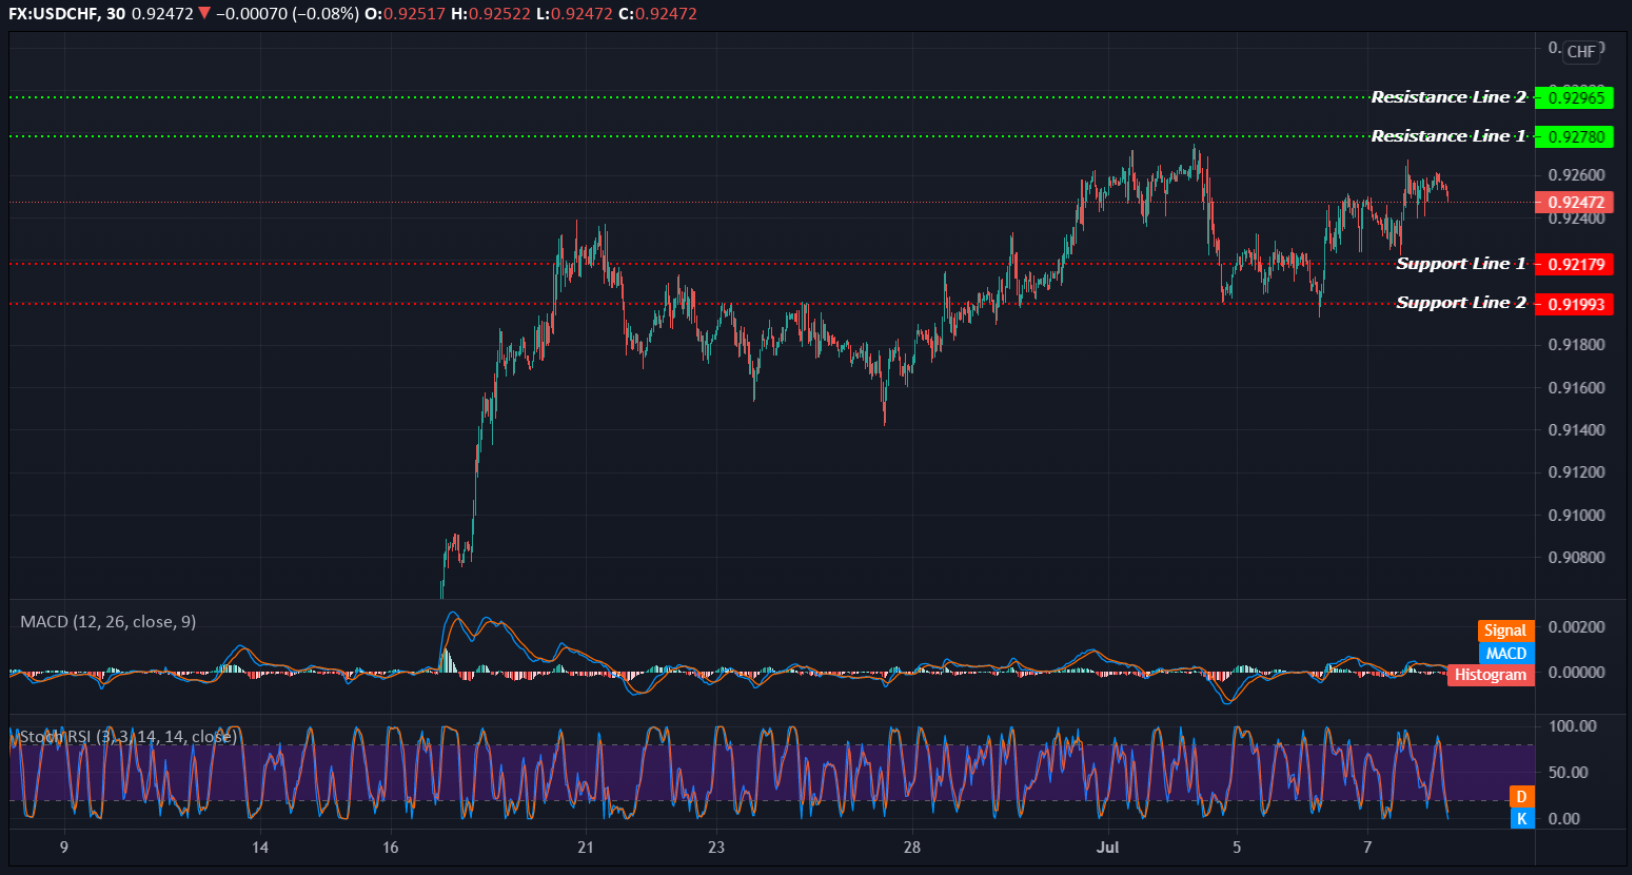Click the 9 date on time axis
This screenshot has width=1632, height=875.
[64, 847]
